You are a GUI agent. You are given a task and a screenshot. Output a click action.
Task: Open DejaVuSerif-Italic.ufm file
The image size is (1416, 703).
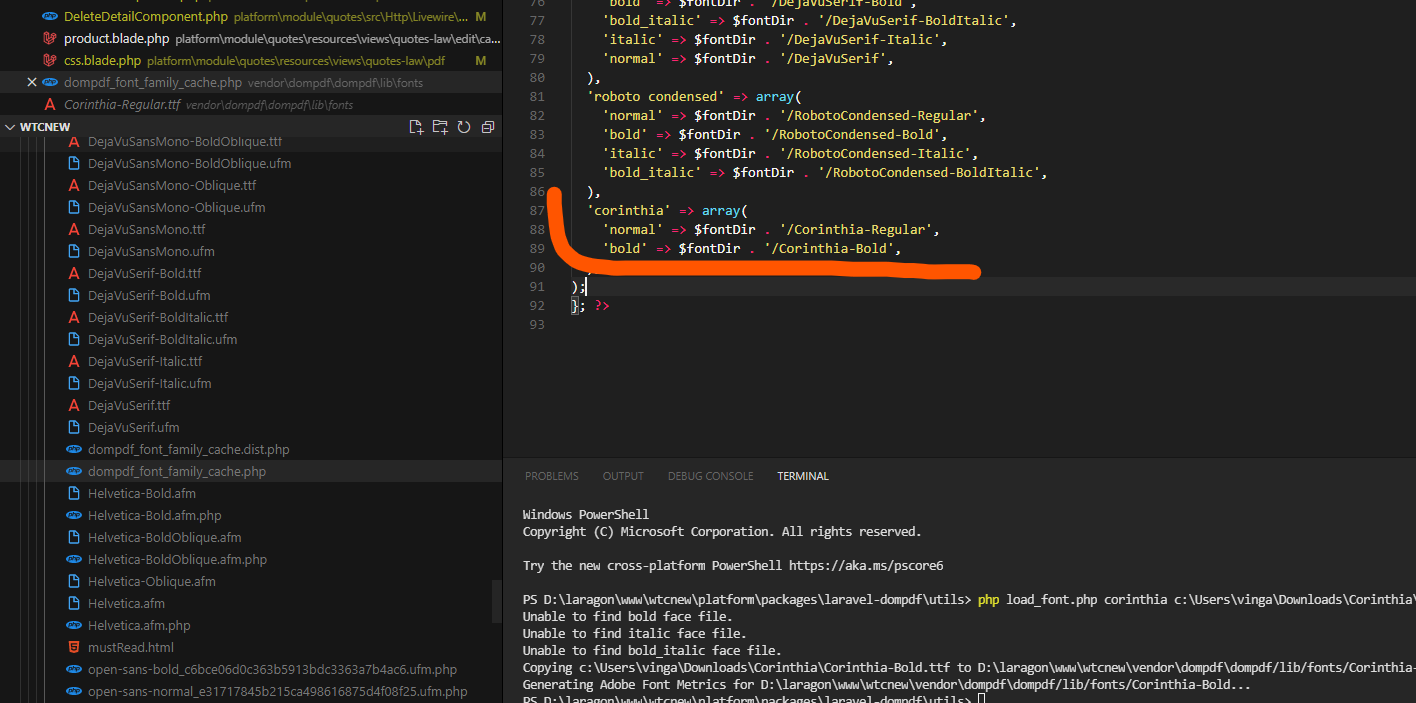coord(150,383)
